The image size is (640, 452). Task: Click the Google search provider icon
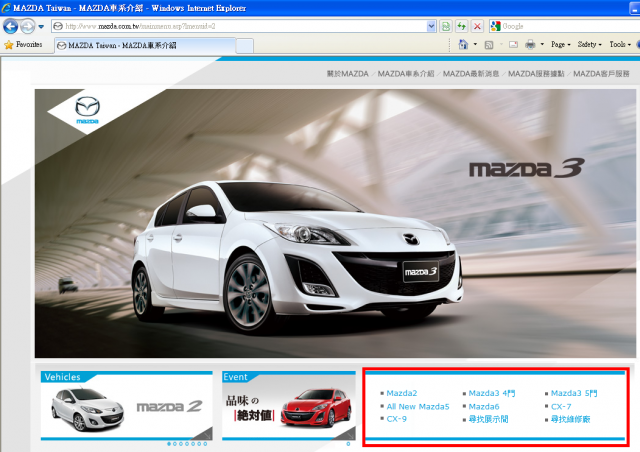pyautogui.click(x=496, y=26)
